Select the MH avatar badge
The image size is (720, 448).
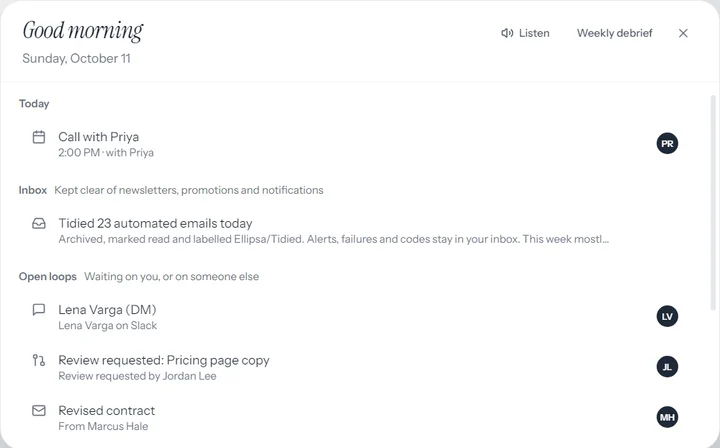tap(667, 417)
